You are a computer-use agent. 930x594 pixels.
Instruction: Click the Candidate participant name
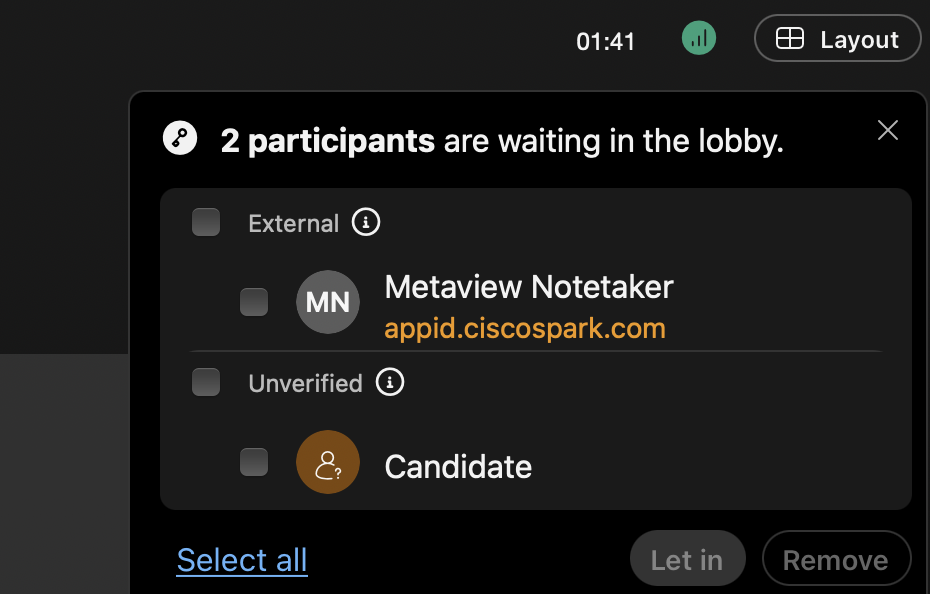click(x=458, y=467)
